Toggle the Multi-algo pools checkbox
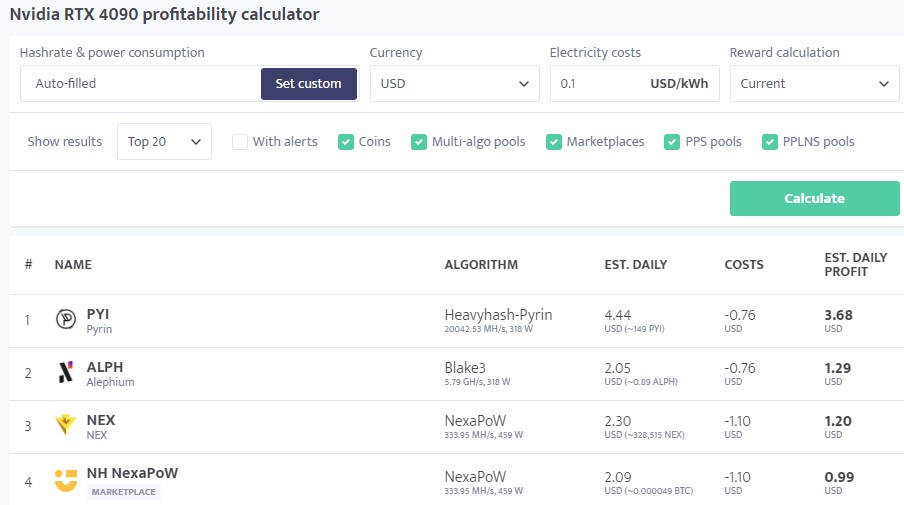 pyautogui.click(x=419, y=142)
